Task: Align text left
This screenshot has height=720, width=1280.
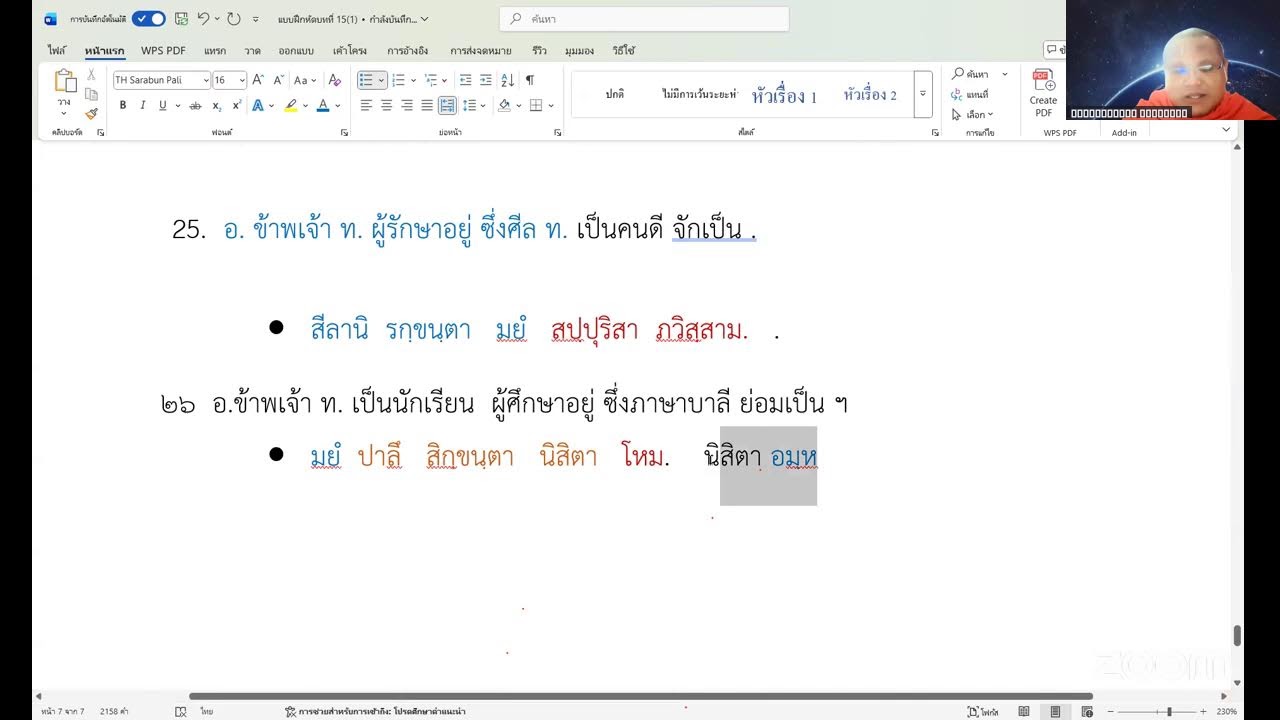Action: click(x=366, y=105)
